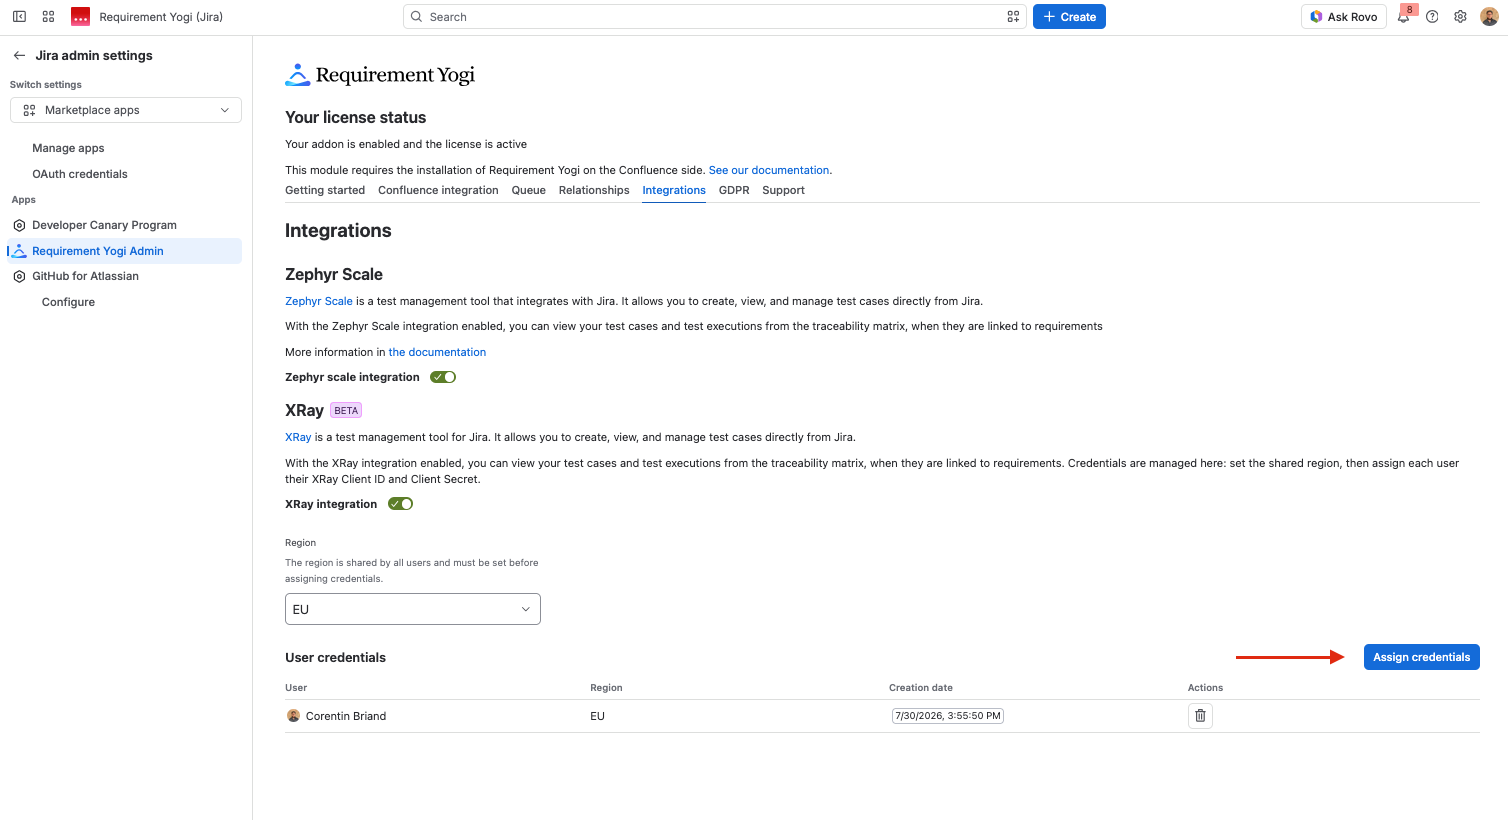This screenshot has height=820, width=1508.
Task: Click the red Requirement Yogi site logo
Action: tap(81, 17)
